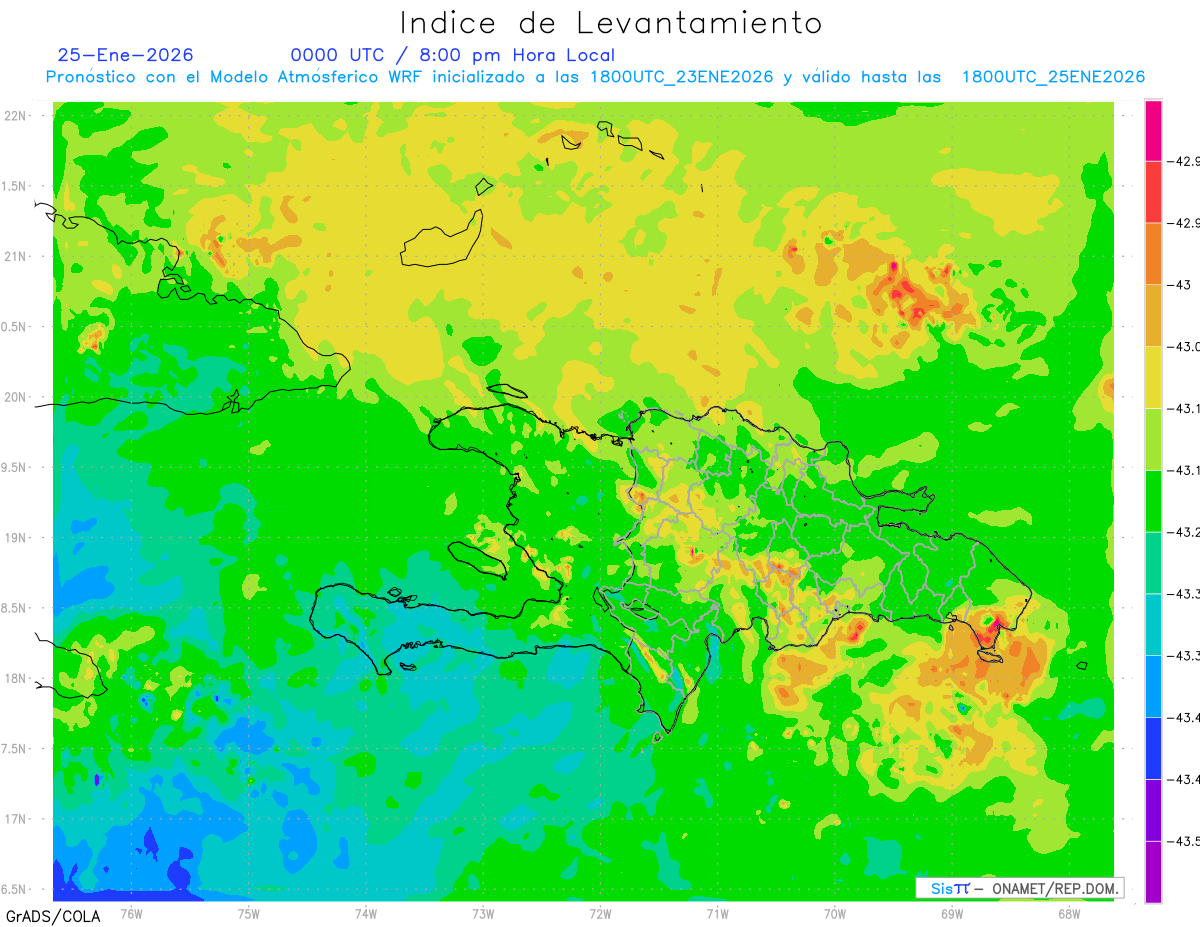Viewport: 1200px width, 927px height.
Task: Click the '19N' latitude label
Action: pos(16,538)
